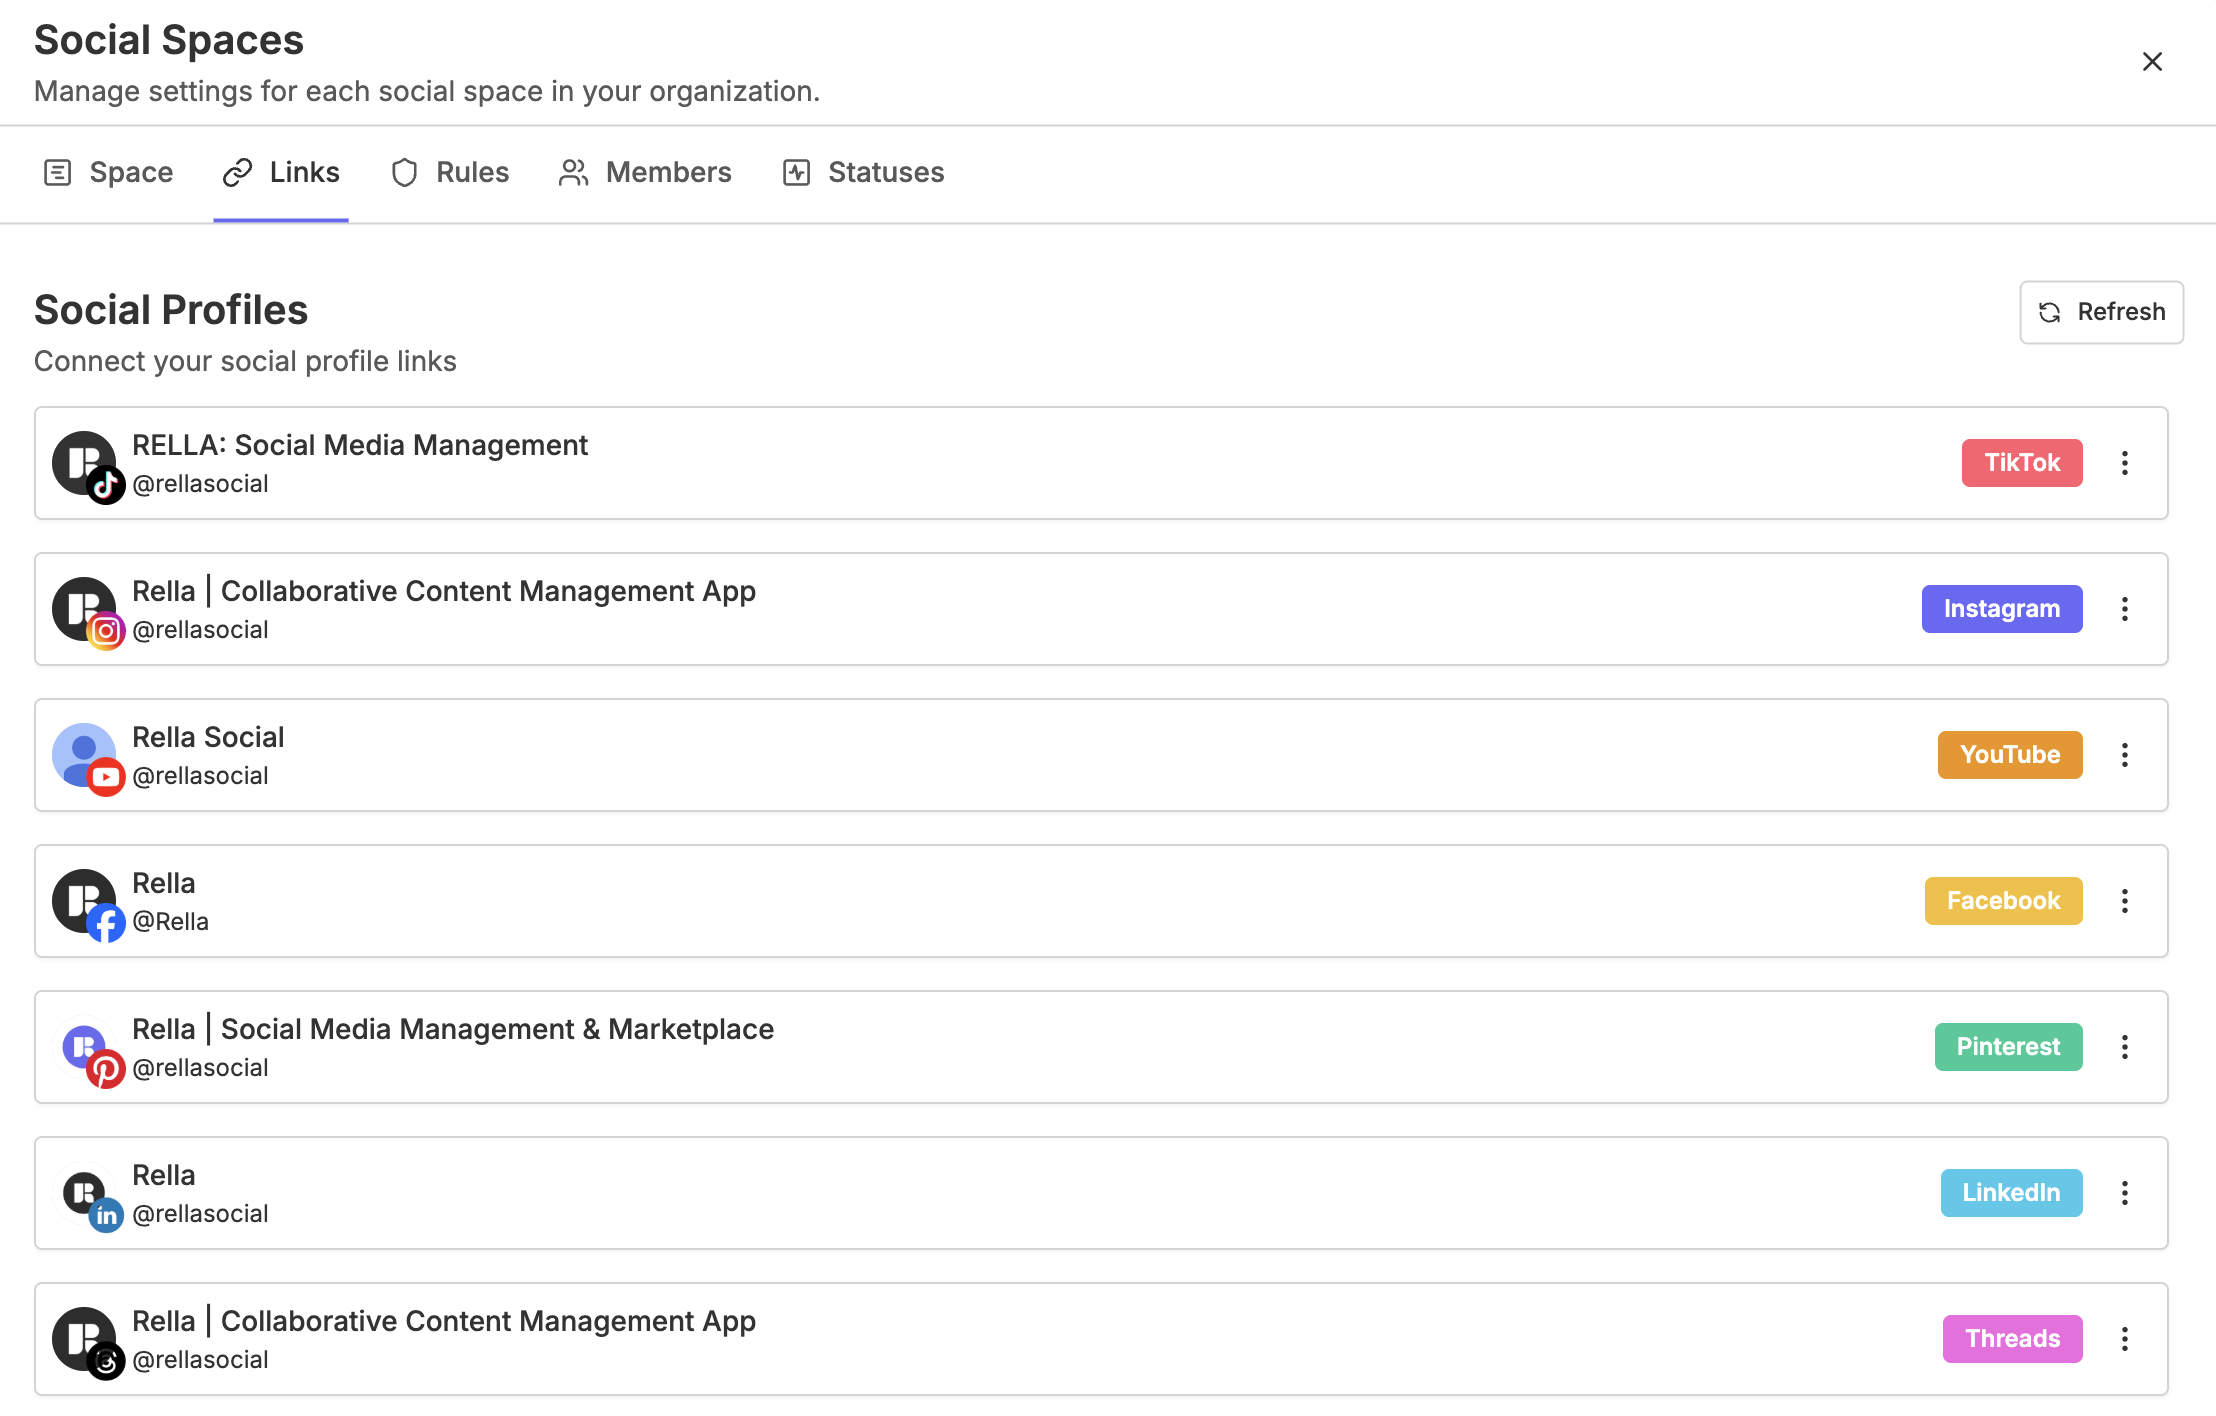2216x1416 pixels.
Task: Click the green Pinterest label badge
Action: 2008,1047
